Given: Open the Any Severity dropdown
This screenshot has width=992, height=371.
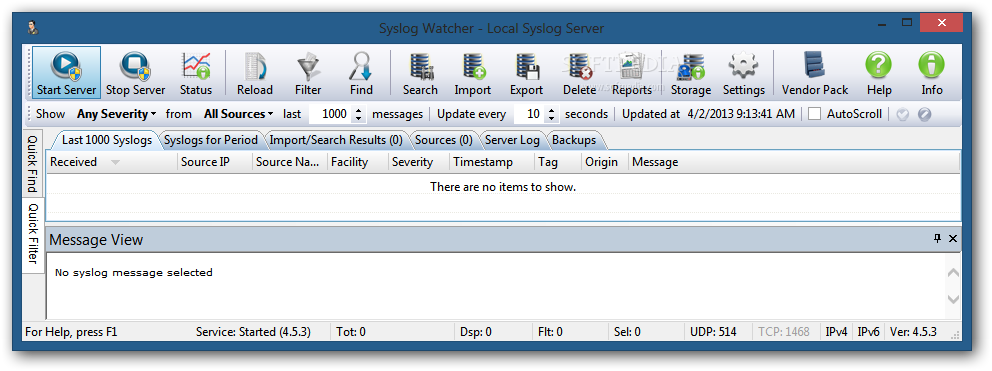Looking at the screenshot, I should click(116, 115).
